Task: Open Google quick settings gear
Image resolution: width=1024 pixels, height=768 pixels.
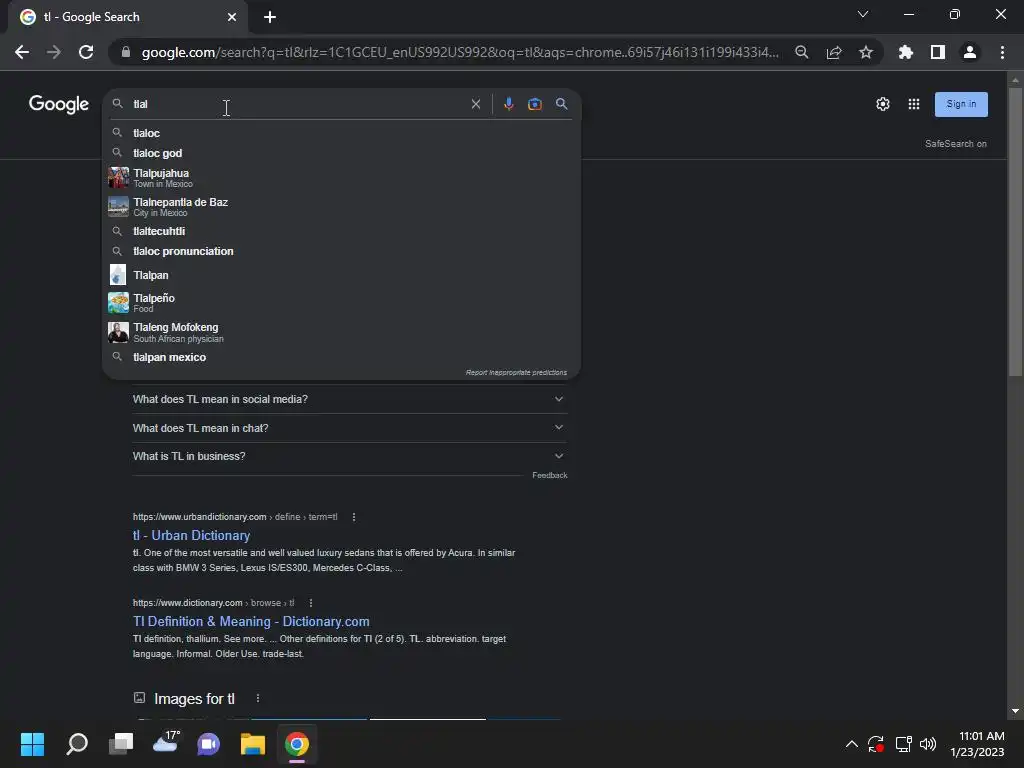Action: pos(883,104)
